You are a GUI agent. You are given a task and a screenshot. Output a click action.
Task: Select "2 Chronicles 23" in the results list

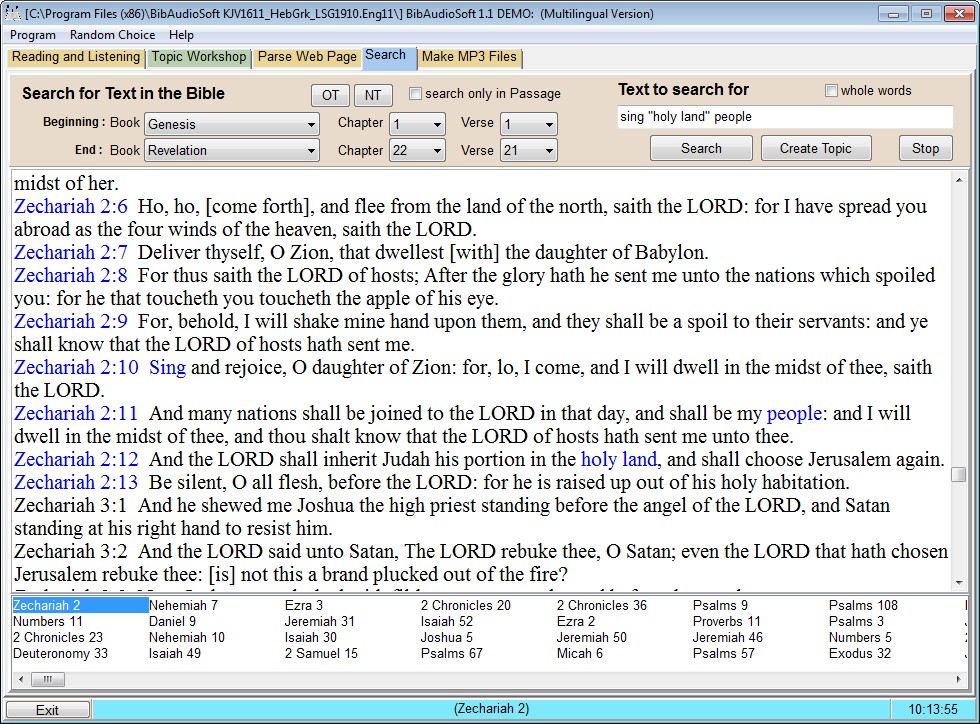[x=58, y=638]
